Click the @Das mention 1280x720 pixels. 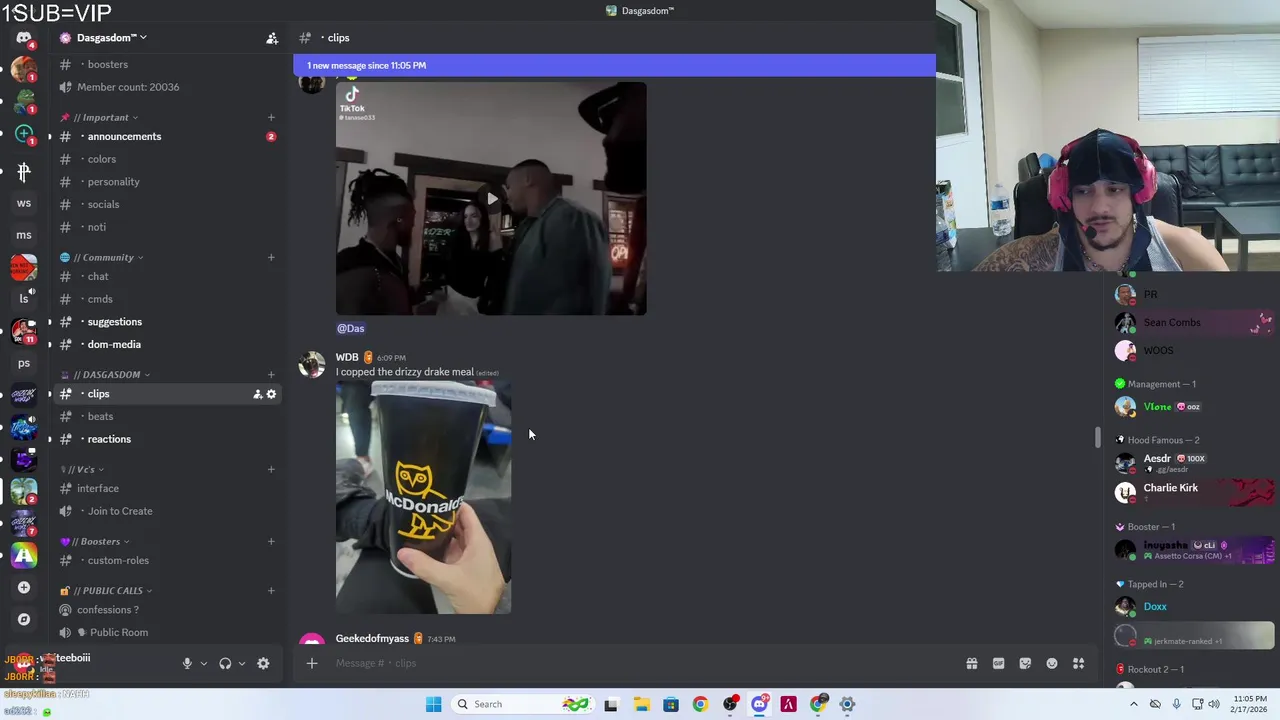pos(351,328)
